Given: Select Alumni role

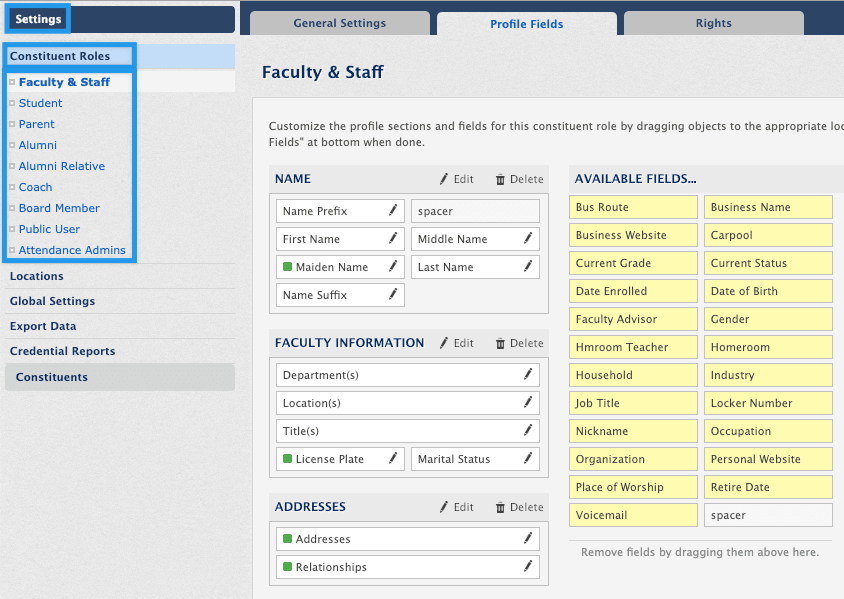Looking at the screenshot, I should (x=38, y=145).
